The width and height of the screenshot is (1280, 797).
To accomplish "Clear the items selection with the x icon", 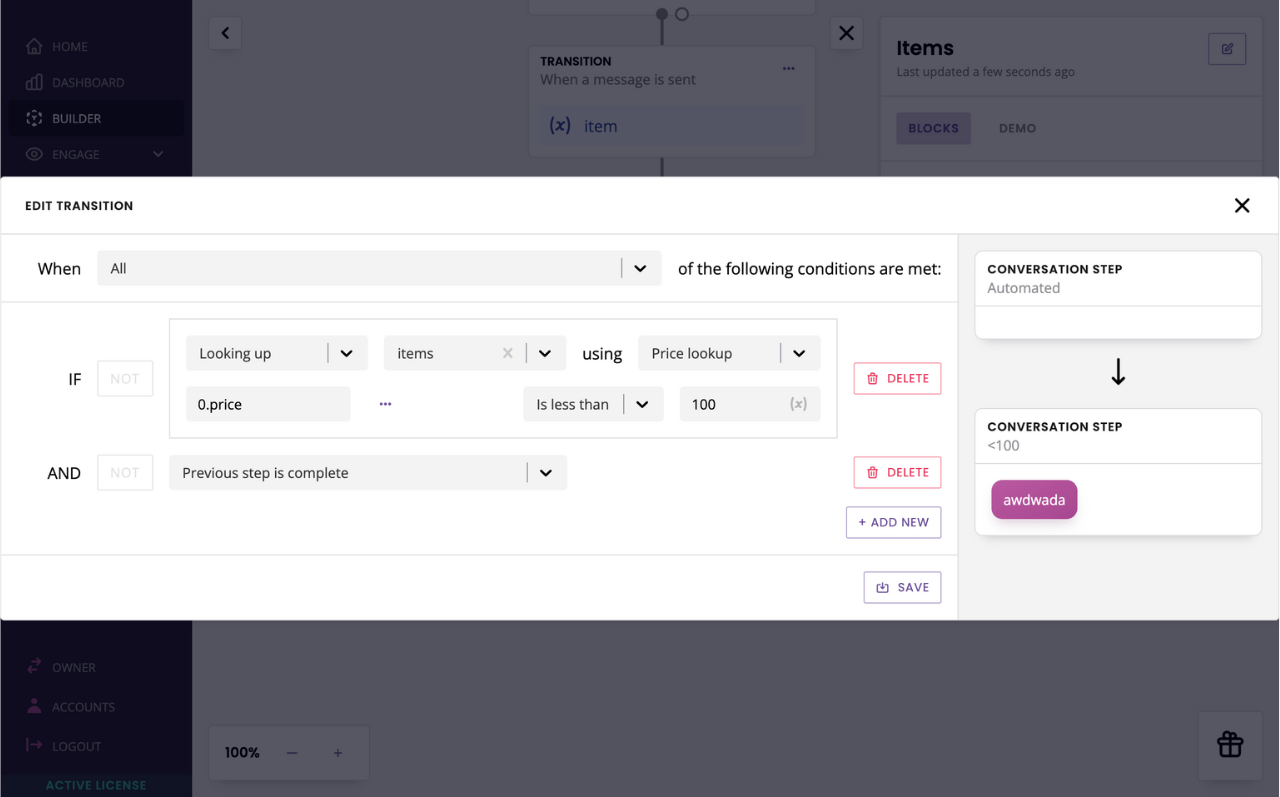I will pos(507,353).
